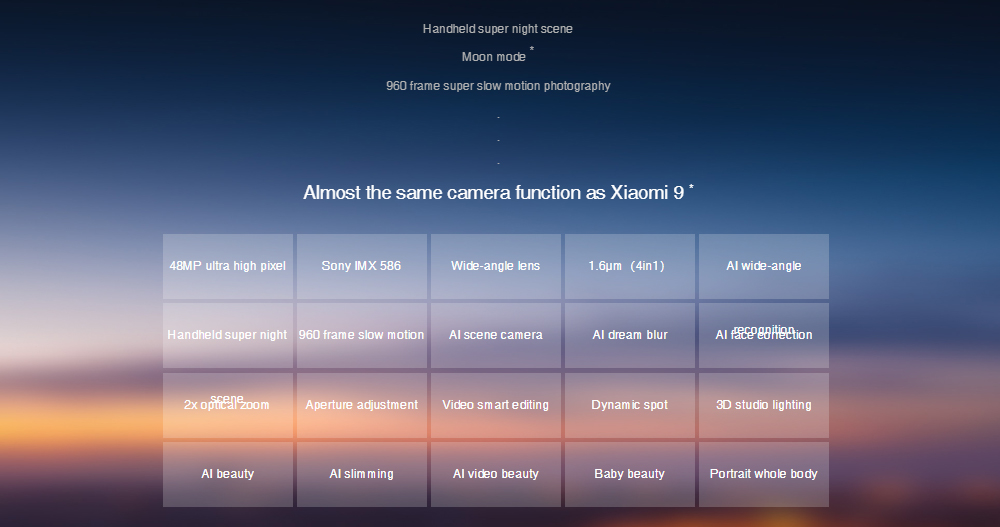Select the Sony IMX 586 tile
The image size is (1000, 527).
coord(362,266)
